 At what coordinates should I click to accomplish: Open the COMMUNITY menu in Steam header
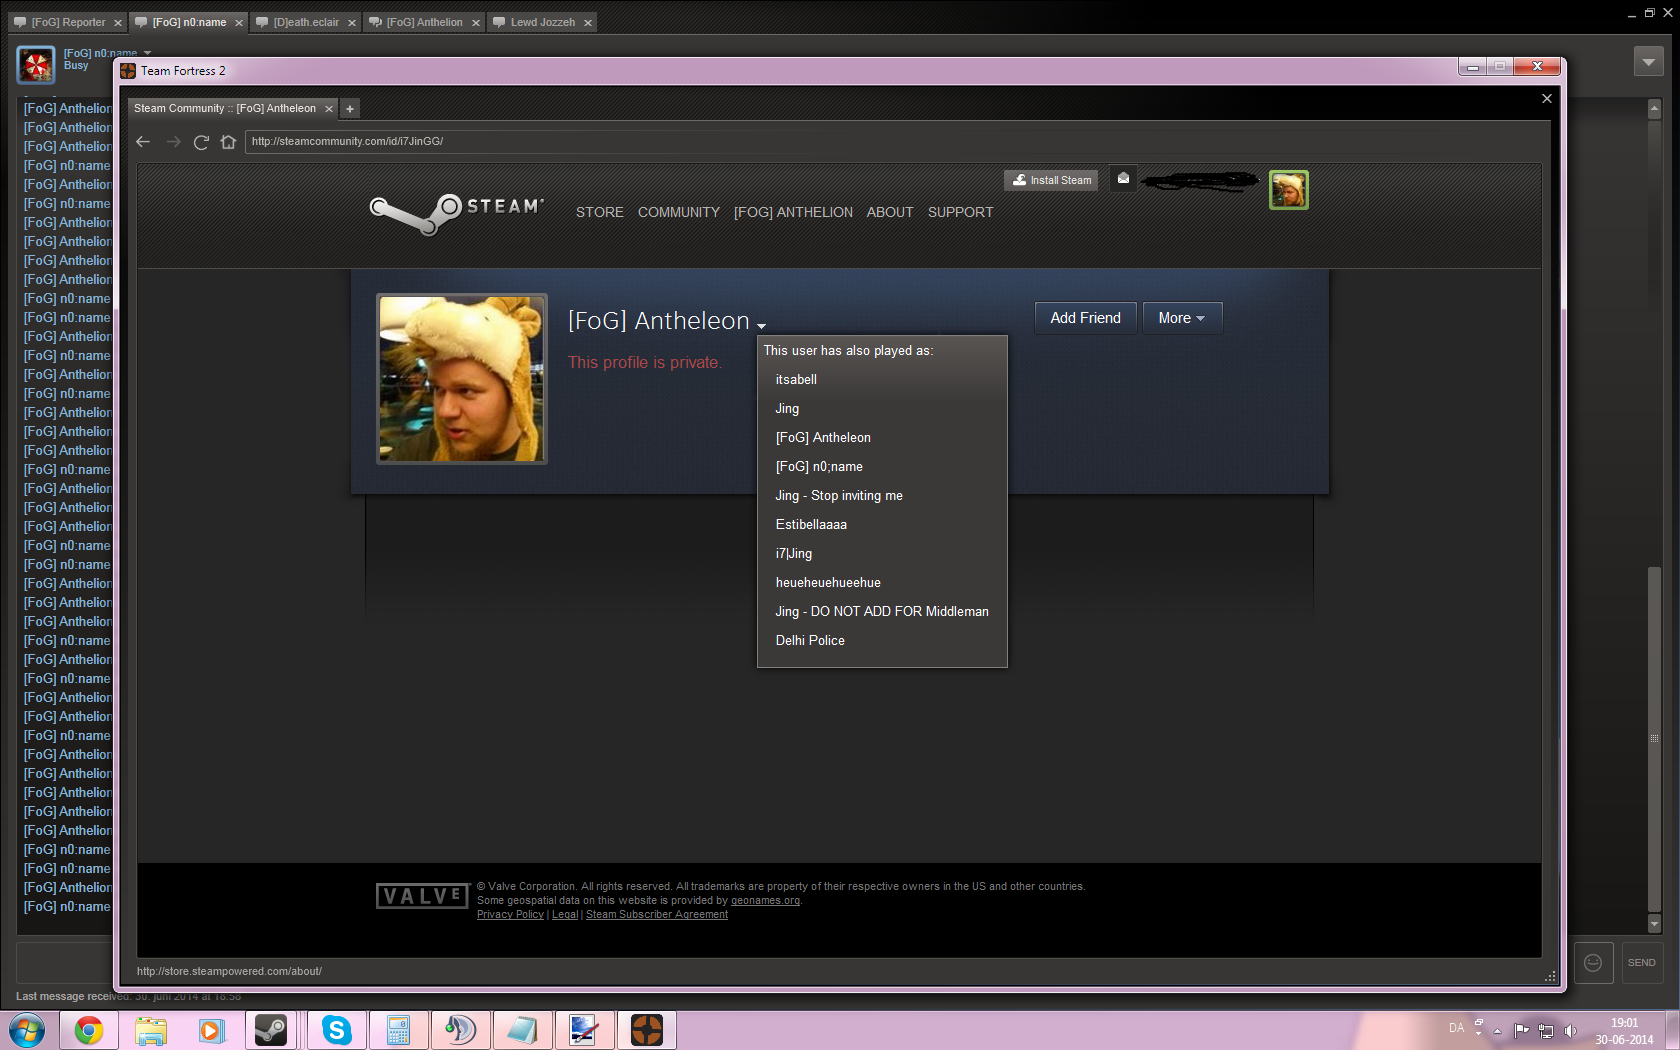pos(678,212)
